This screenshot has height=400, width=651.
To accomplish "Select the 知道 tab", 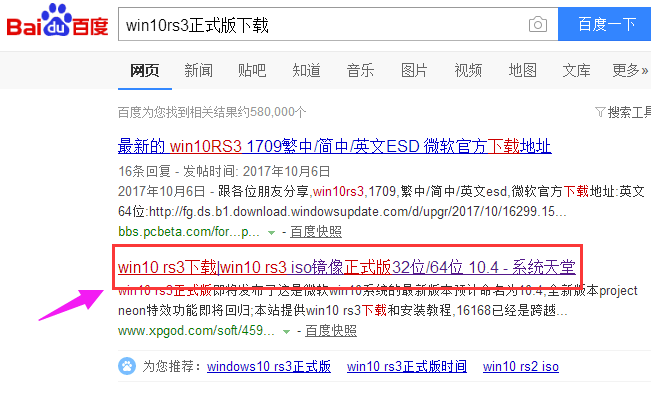I will pyautogui.click(x=306, y=70).
